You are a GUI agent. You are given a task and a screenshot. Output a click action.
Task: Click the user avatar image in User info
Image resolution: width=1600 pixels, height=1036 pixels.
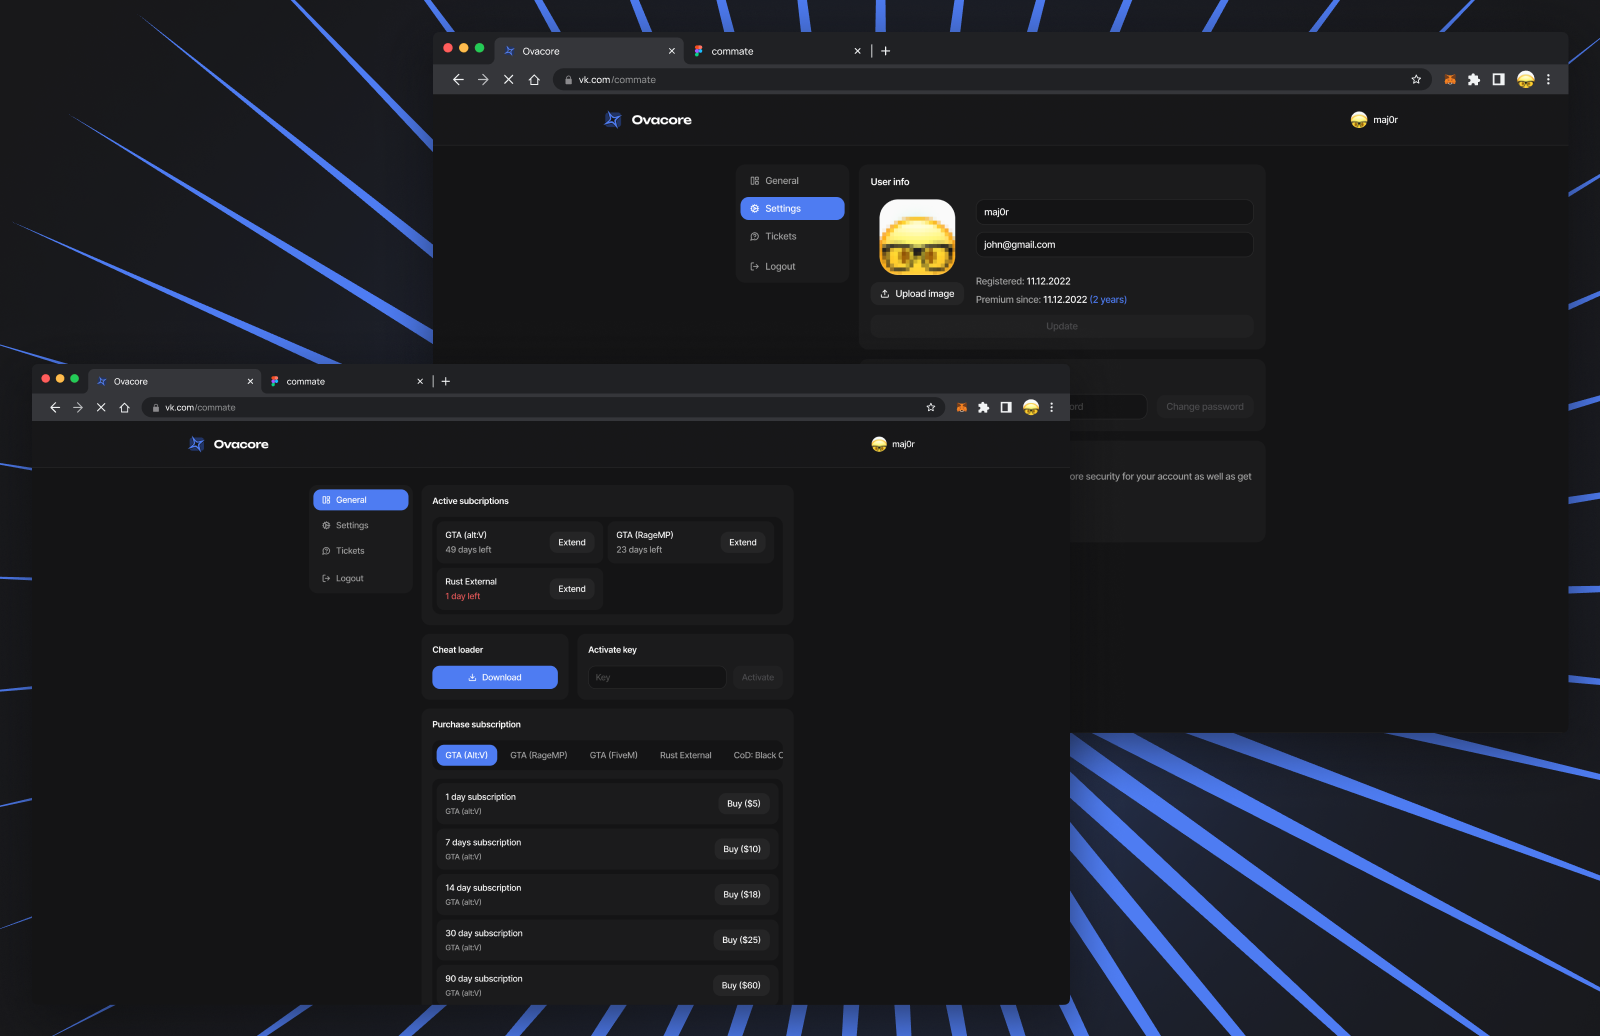[x=917, y=237]
